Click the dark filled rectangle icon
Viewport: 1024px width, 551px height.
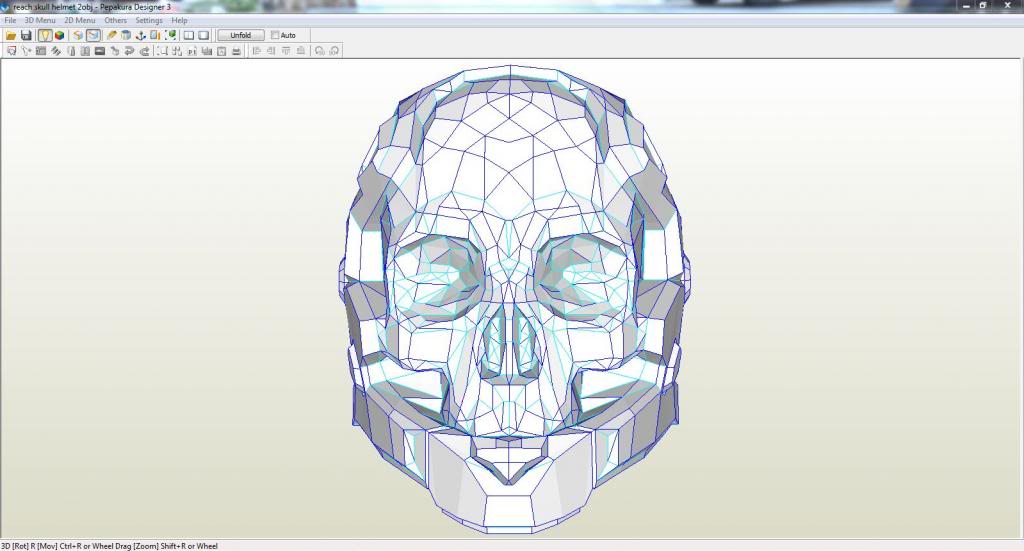click(x=100, y=51)
